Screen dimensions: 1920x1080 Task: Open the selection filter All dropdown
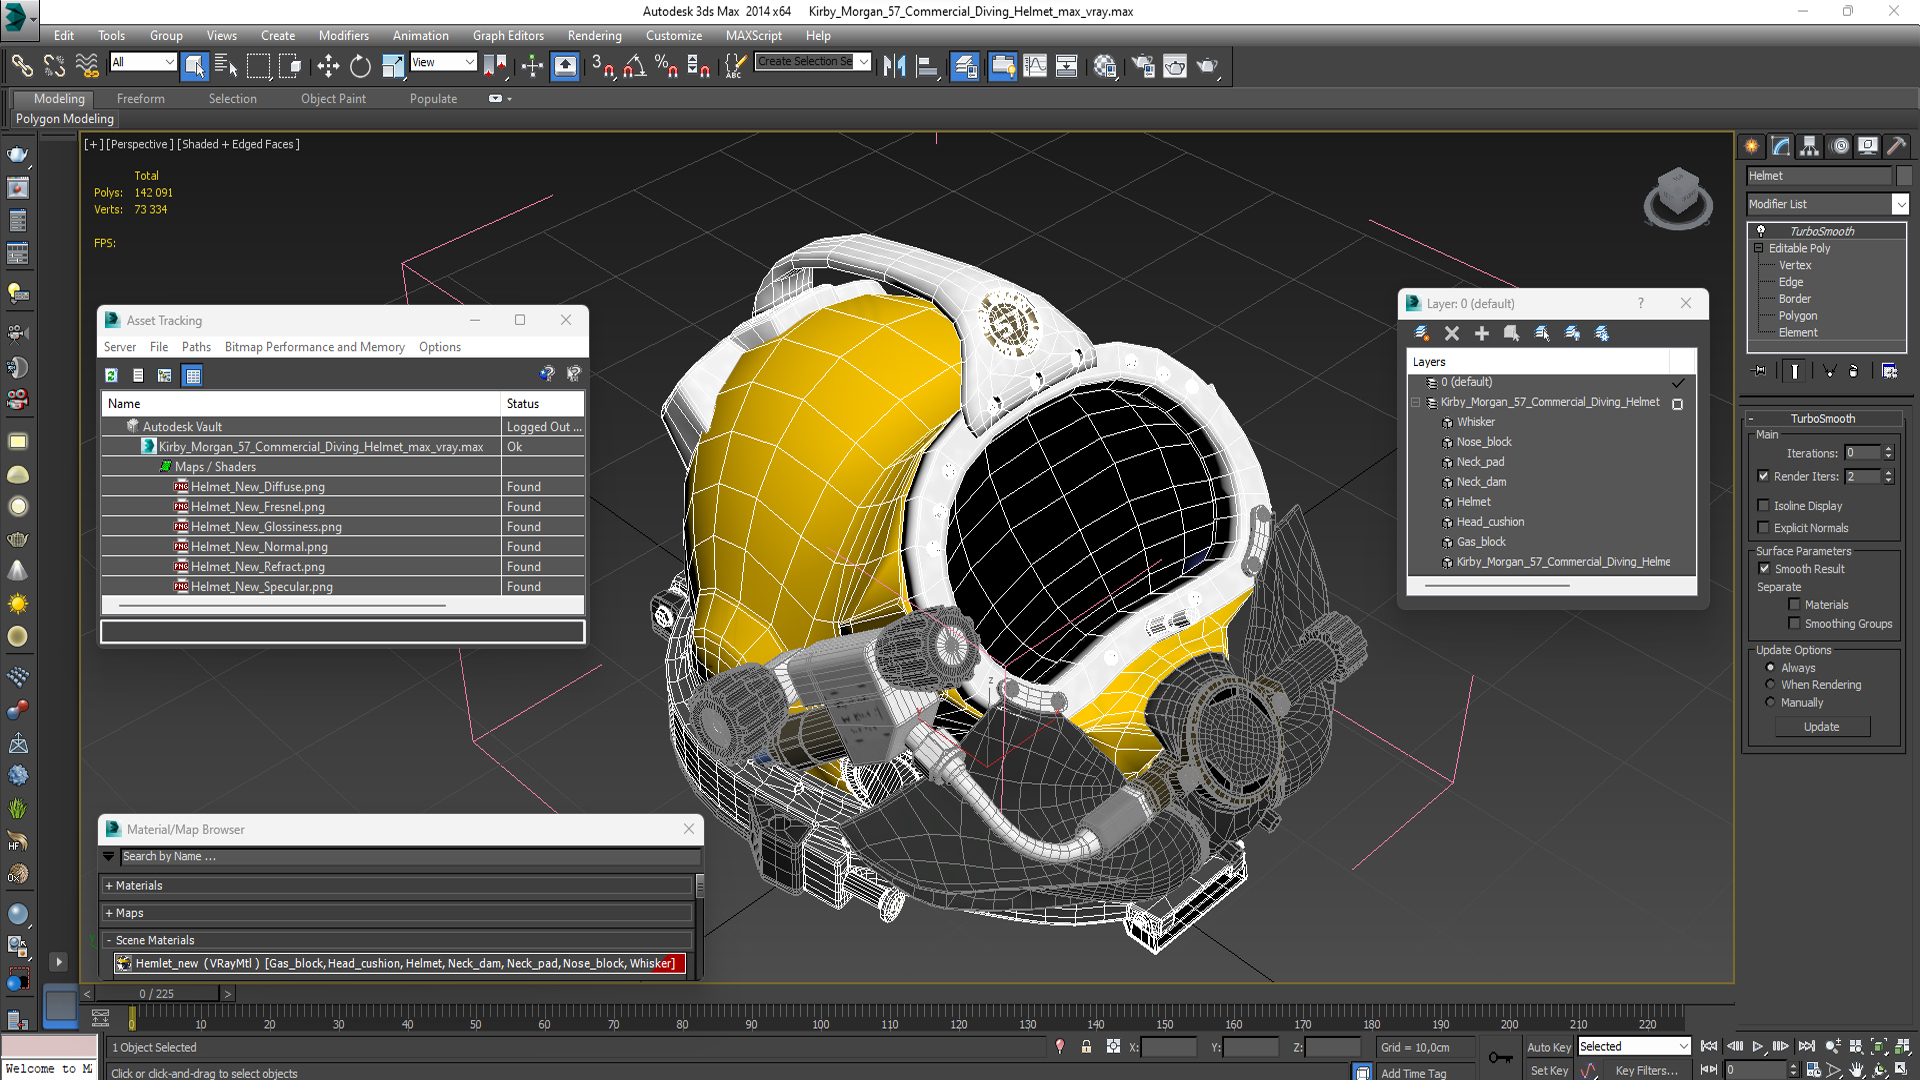click(x=169, y=62)
